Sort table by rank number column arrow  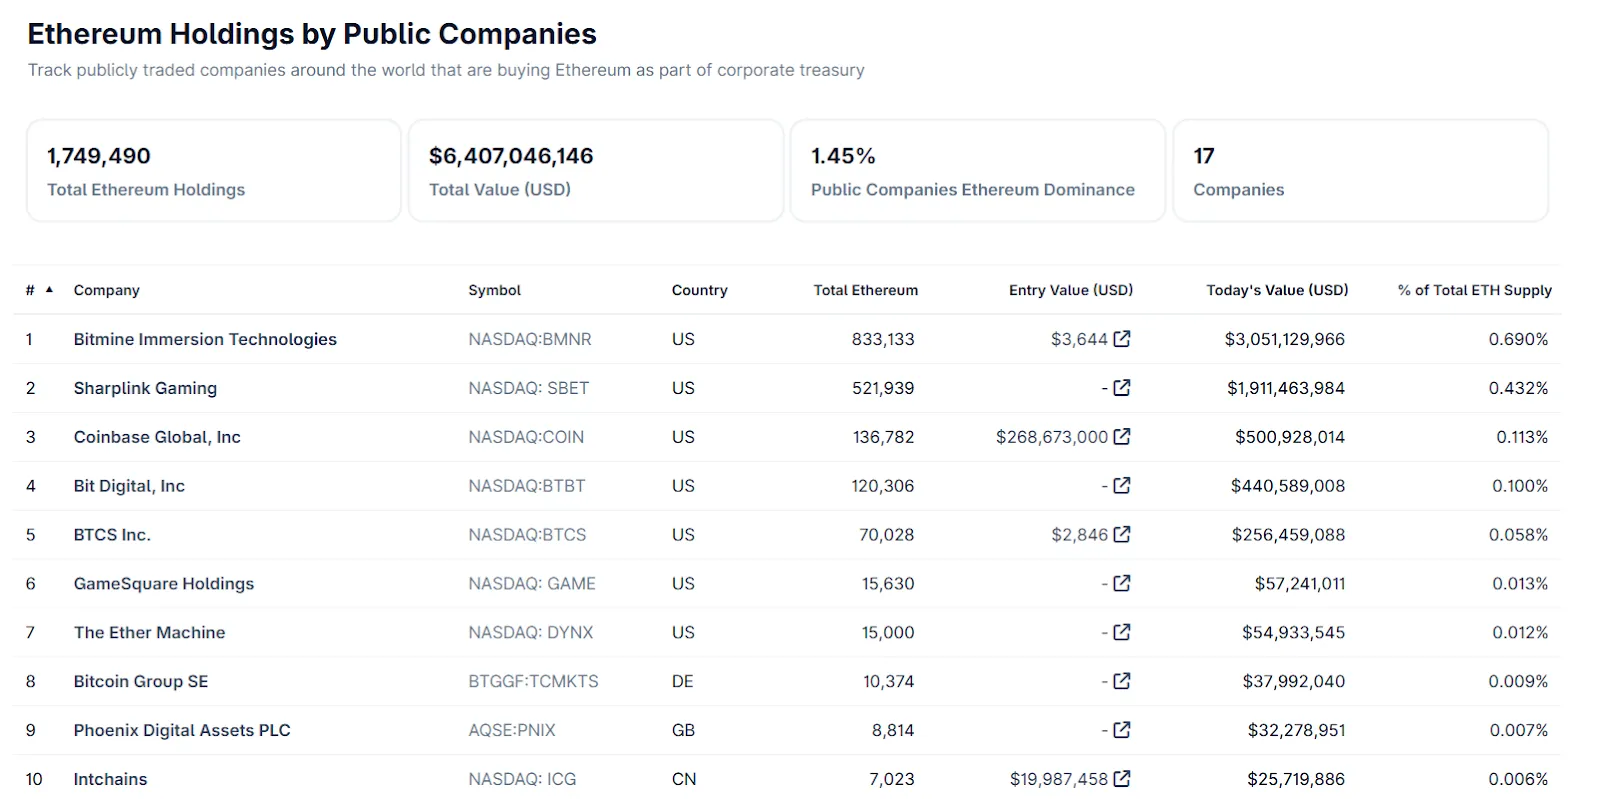[x=49, y=290]
